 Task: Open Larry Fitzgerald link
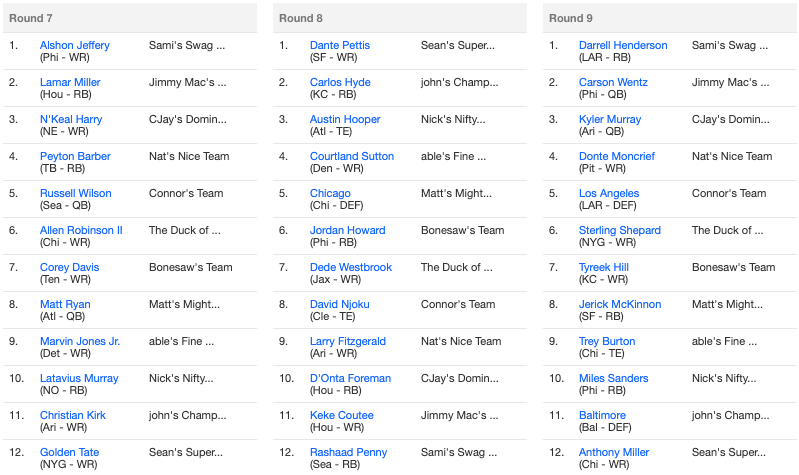point(348,341)
